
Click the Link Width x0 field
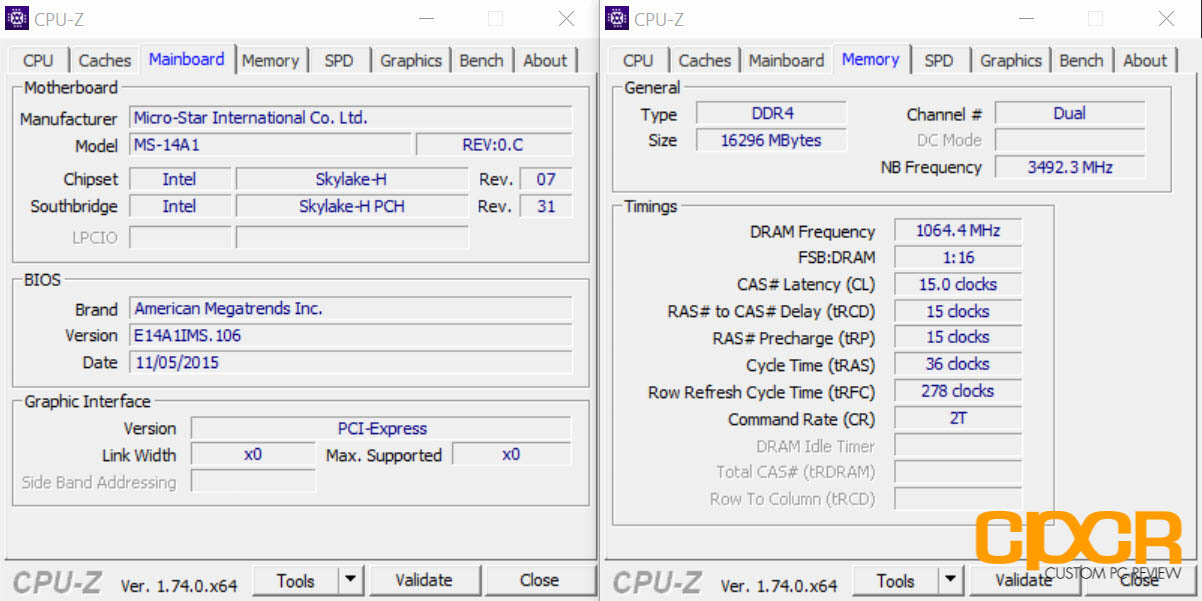pyautogui.click(x=253, y=455)
